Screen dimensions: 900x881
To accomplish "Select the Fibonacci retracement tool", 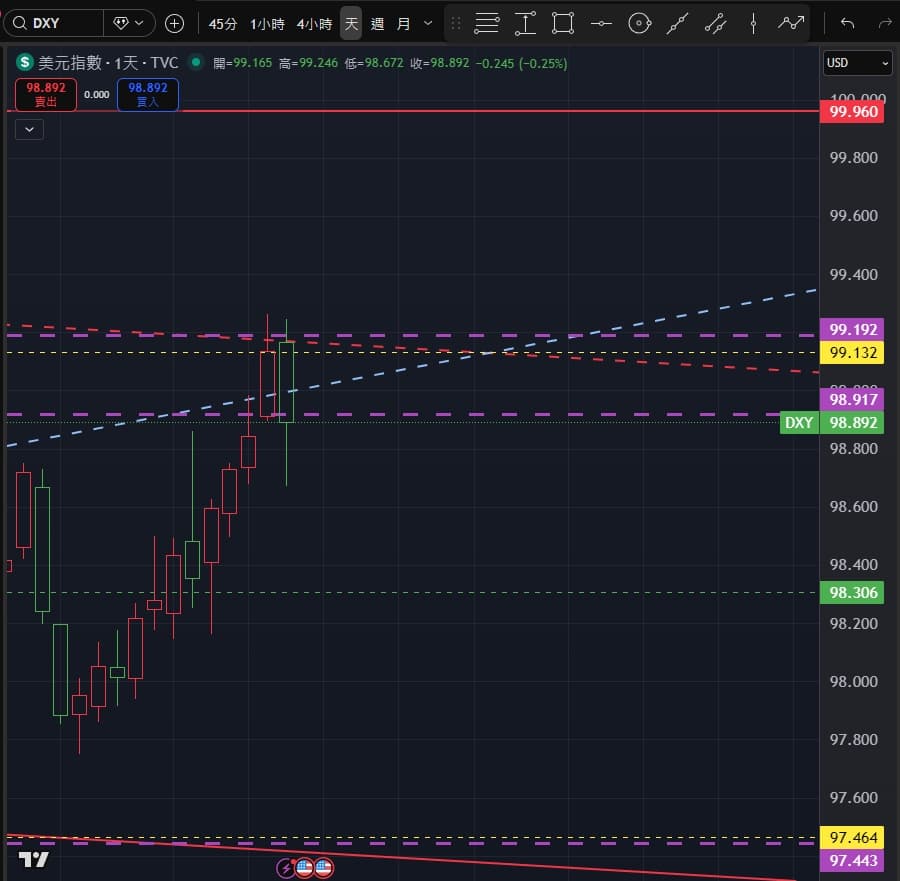I will click(x=486, y=24).
